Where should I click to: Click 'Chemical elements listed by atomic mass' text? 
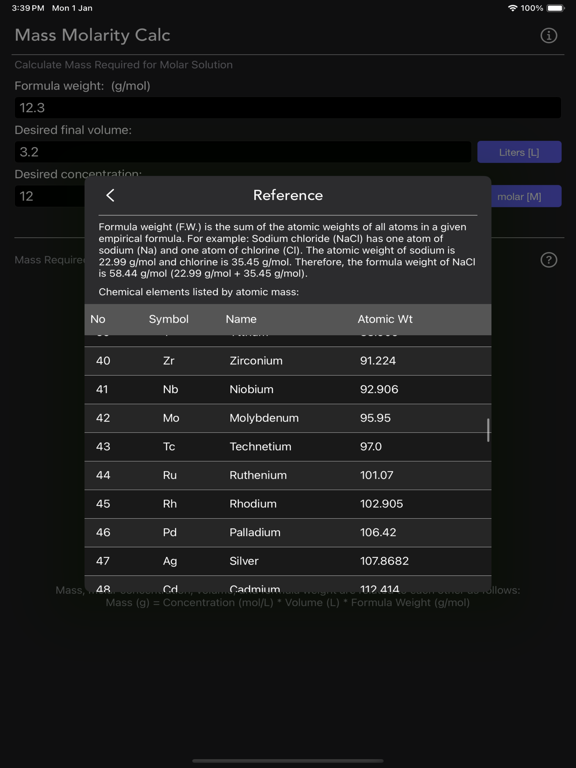pyautogui.click(x=198, y=292)
